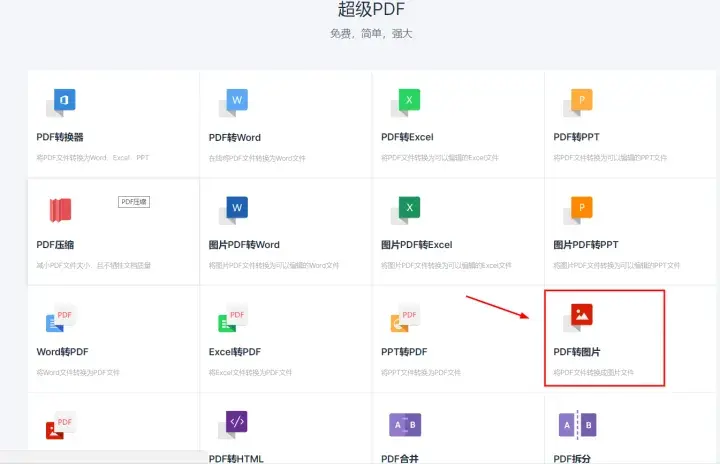Open the PDF转Word tool title
The width and height of the screenshot is (720, 464).
pos(235,137)
